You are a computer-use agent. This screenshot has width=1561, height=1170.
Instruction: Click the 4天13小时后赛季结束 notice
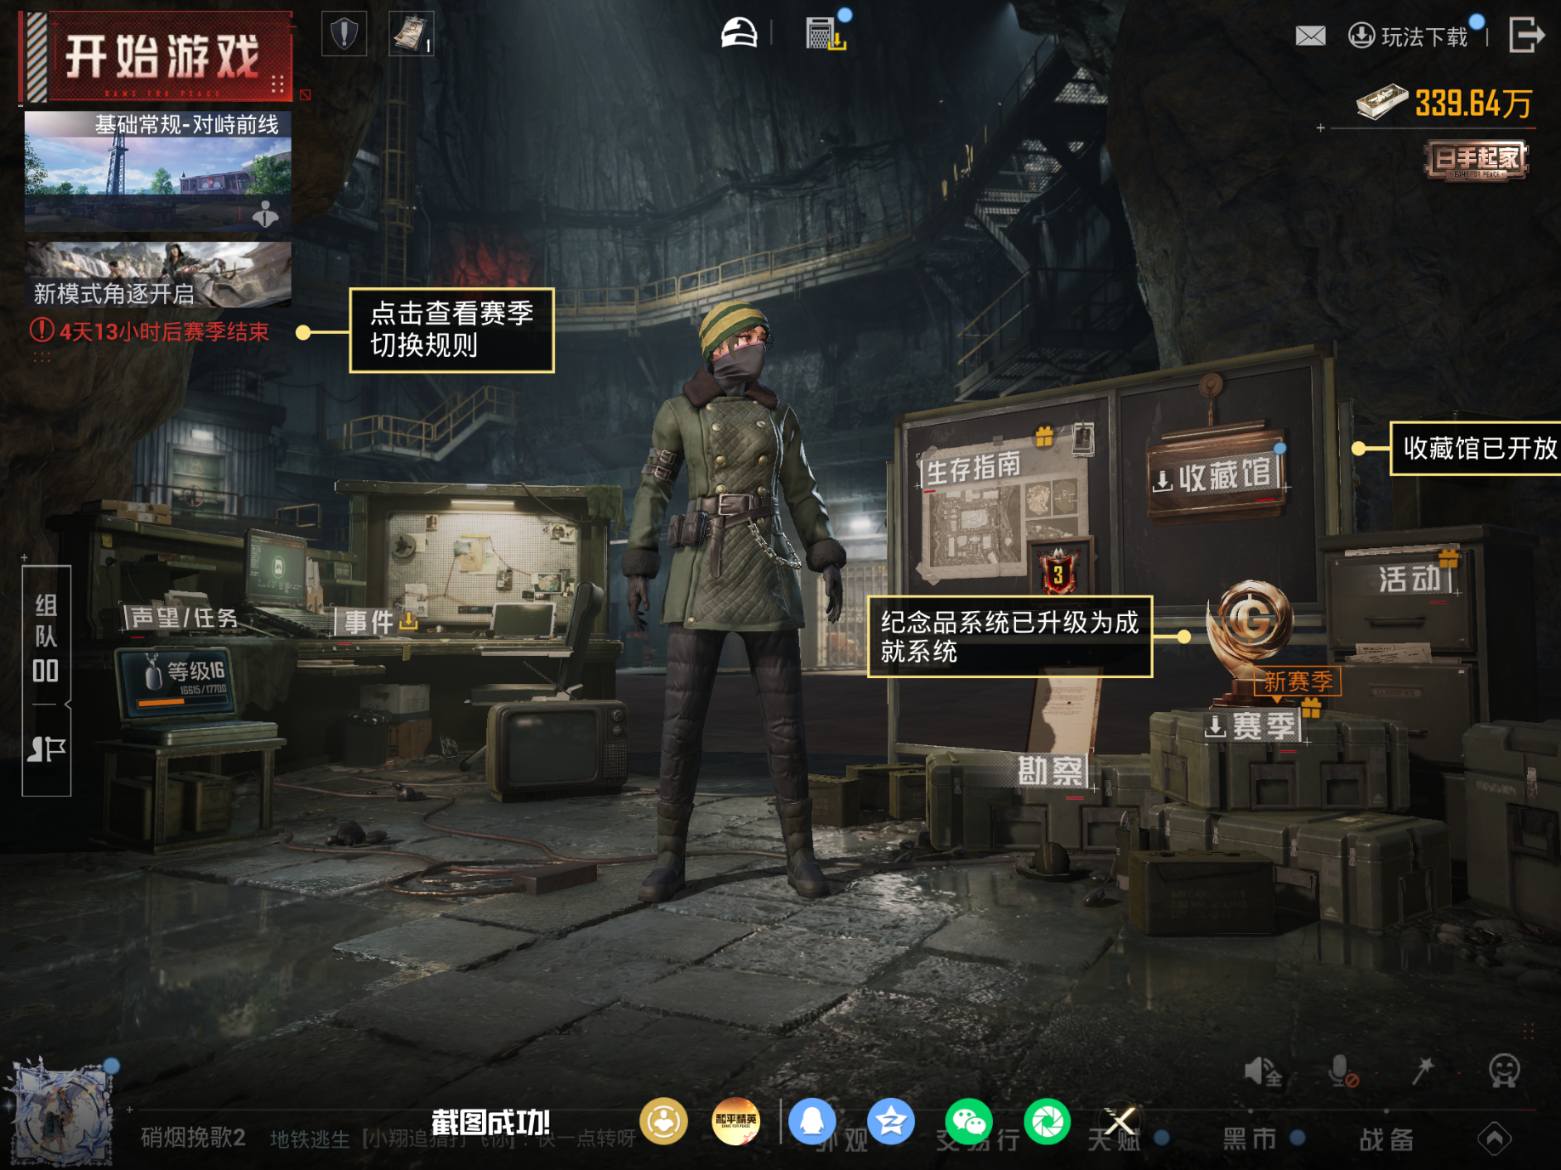click(150, 331)
